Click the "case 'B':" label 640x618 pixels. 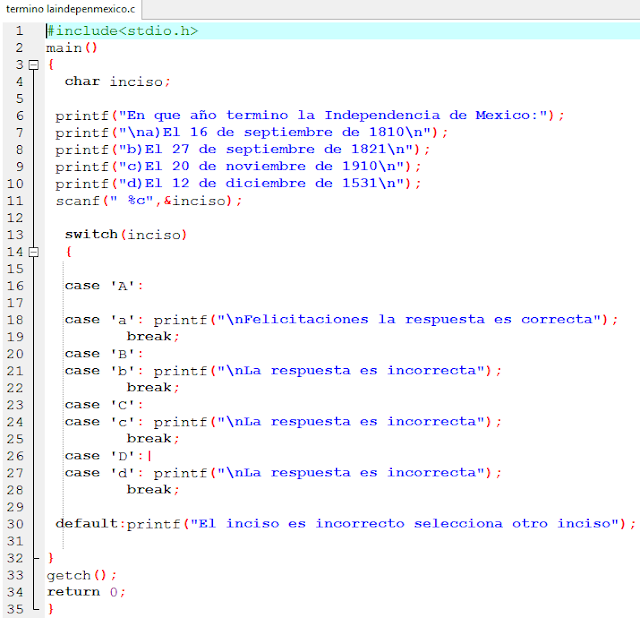tap(104, 354)
